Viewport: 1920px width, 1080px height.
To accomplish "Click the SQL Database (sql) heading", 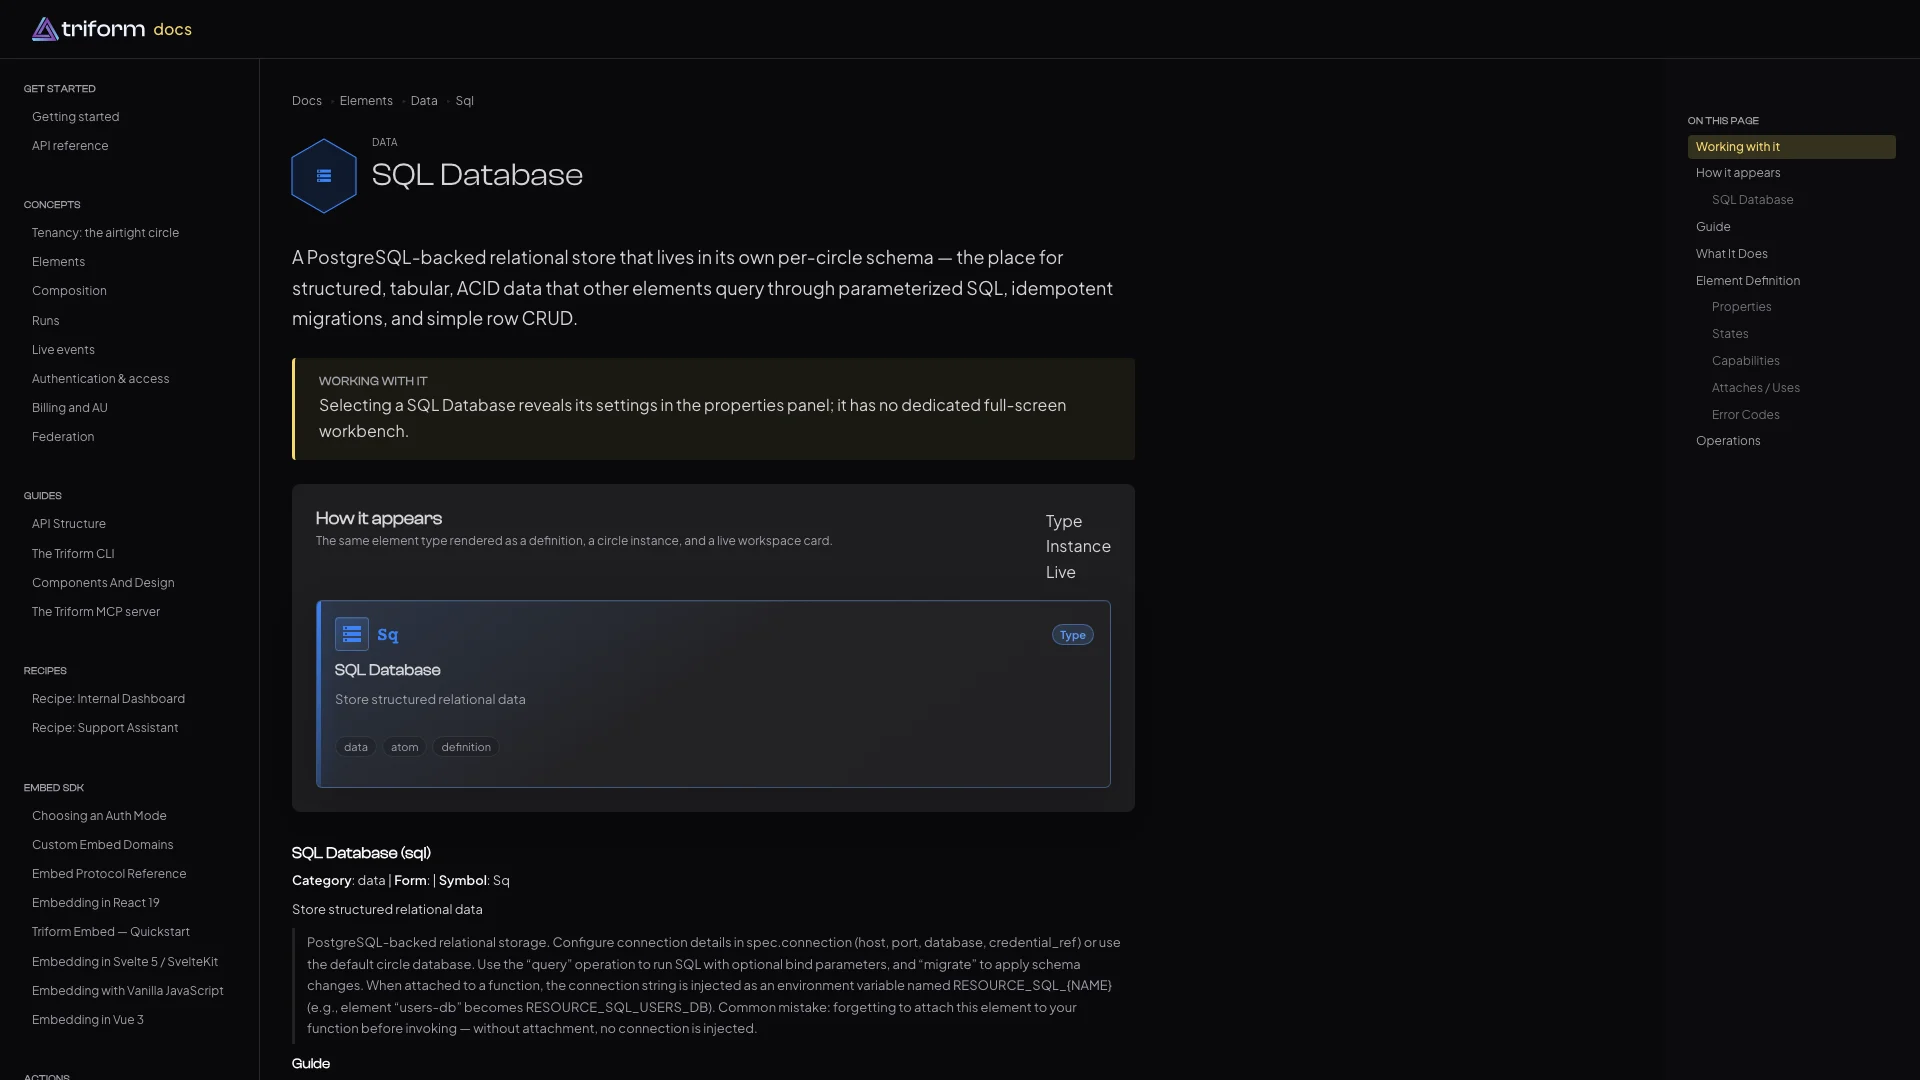I will click(361, 853).
